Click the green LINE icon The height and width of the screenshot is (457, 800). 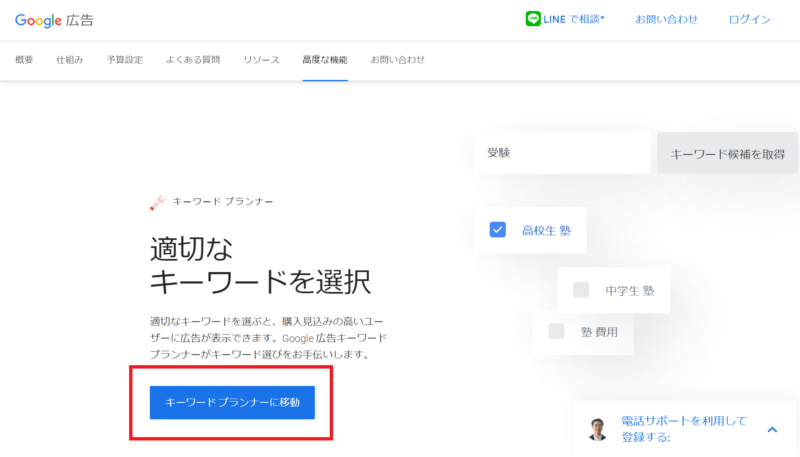(x=533, y=19)
